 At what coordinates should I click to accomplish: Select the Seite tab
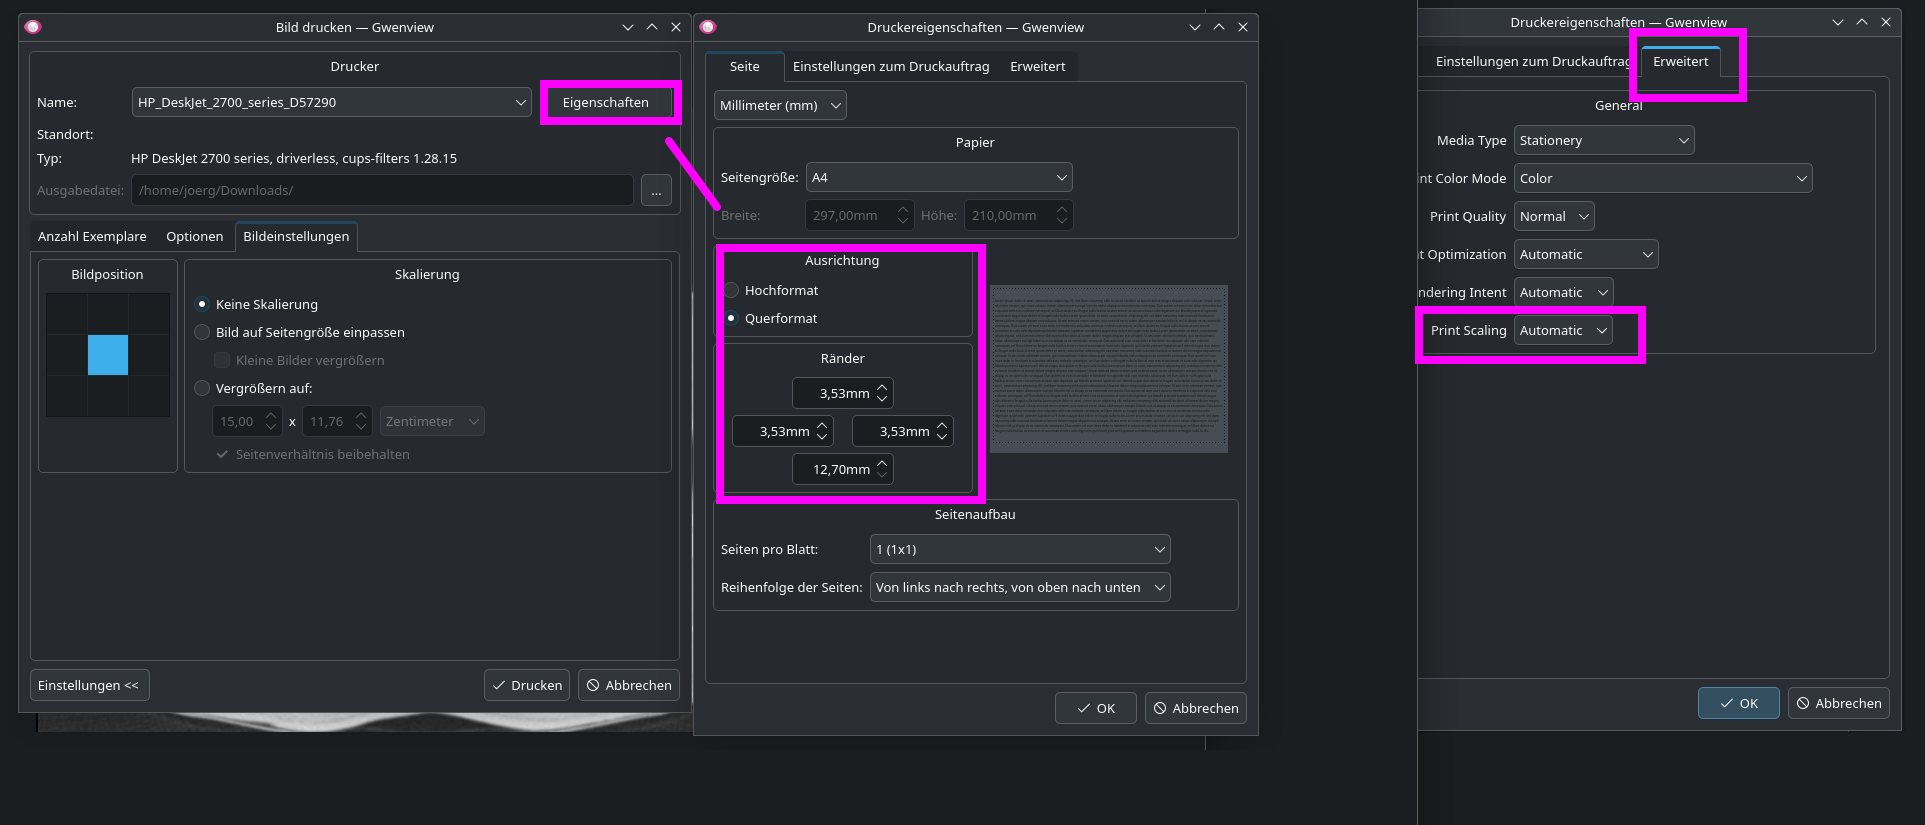coord(744,66)
